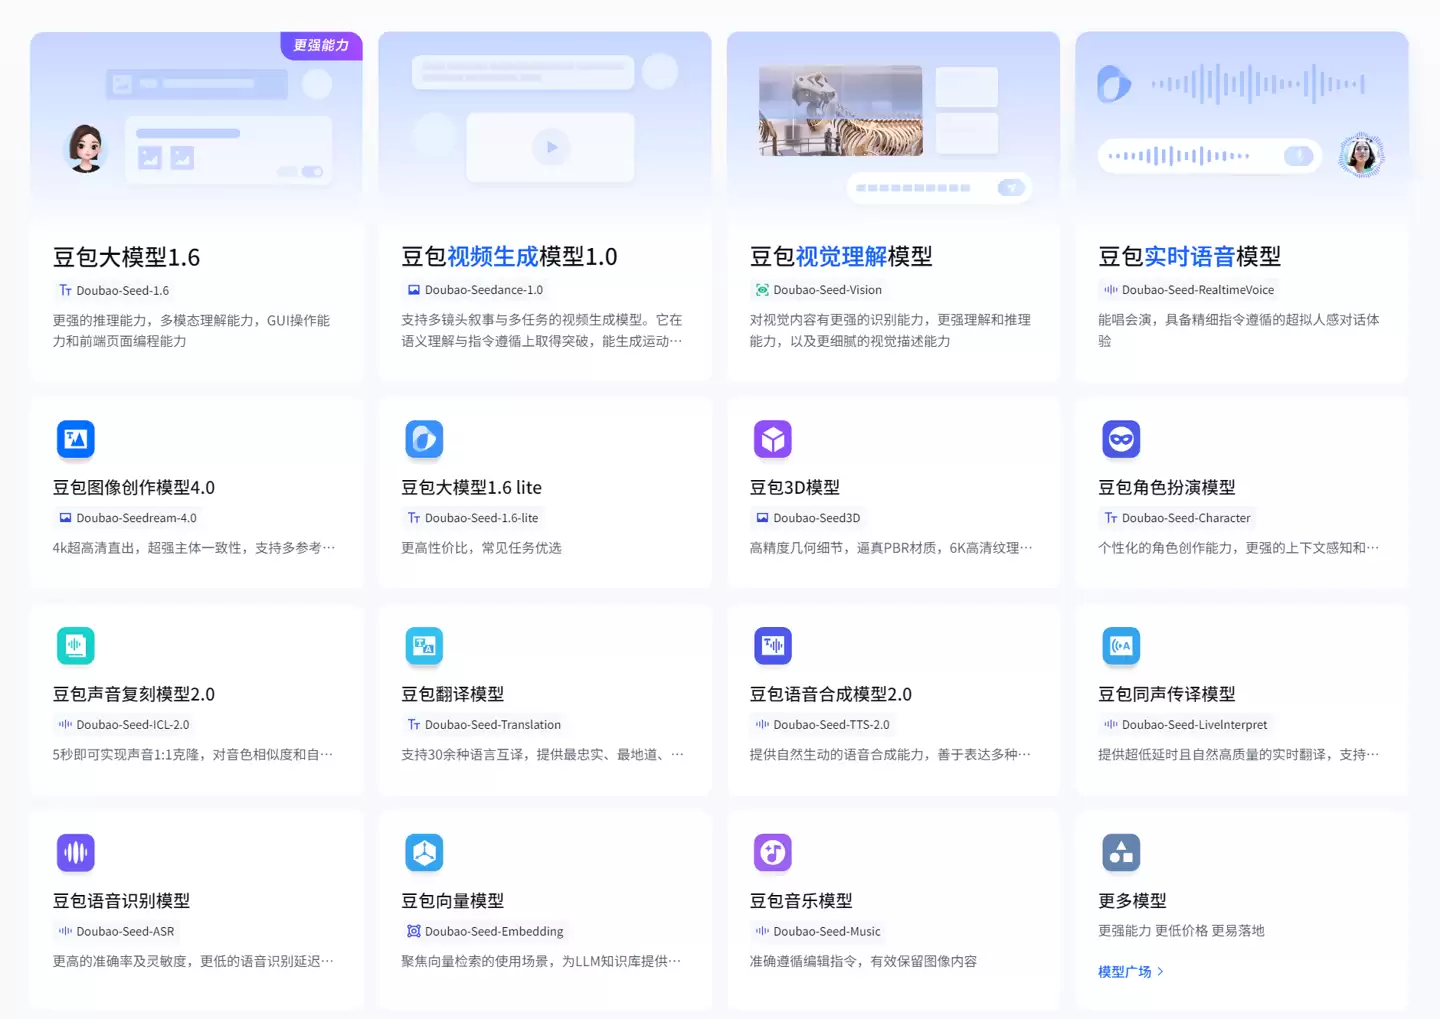Screen dimensions: 1440x1019
Task: Click the Doubao-Seed-Embedding vector model icon
Action: click(424, 852)
